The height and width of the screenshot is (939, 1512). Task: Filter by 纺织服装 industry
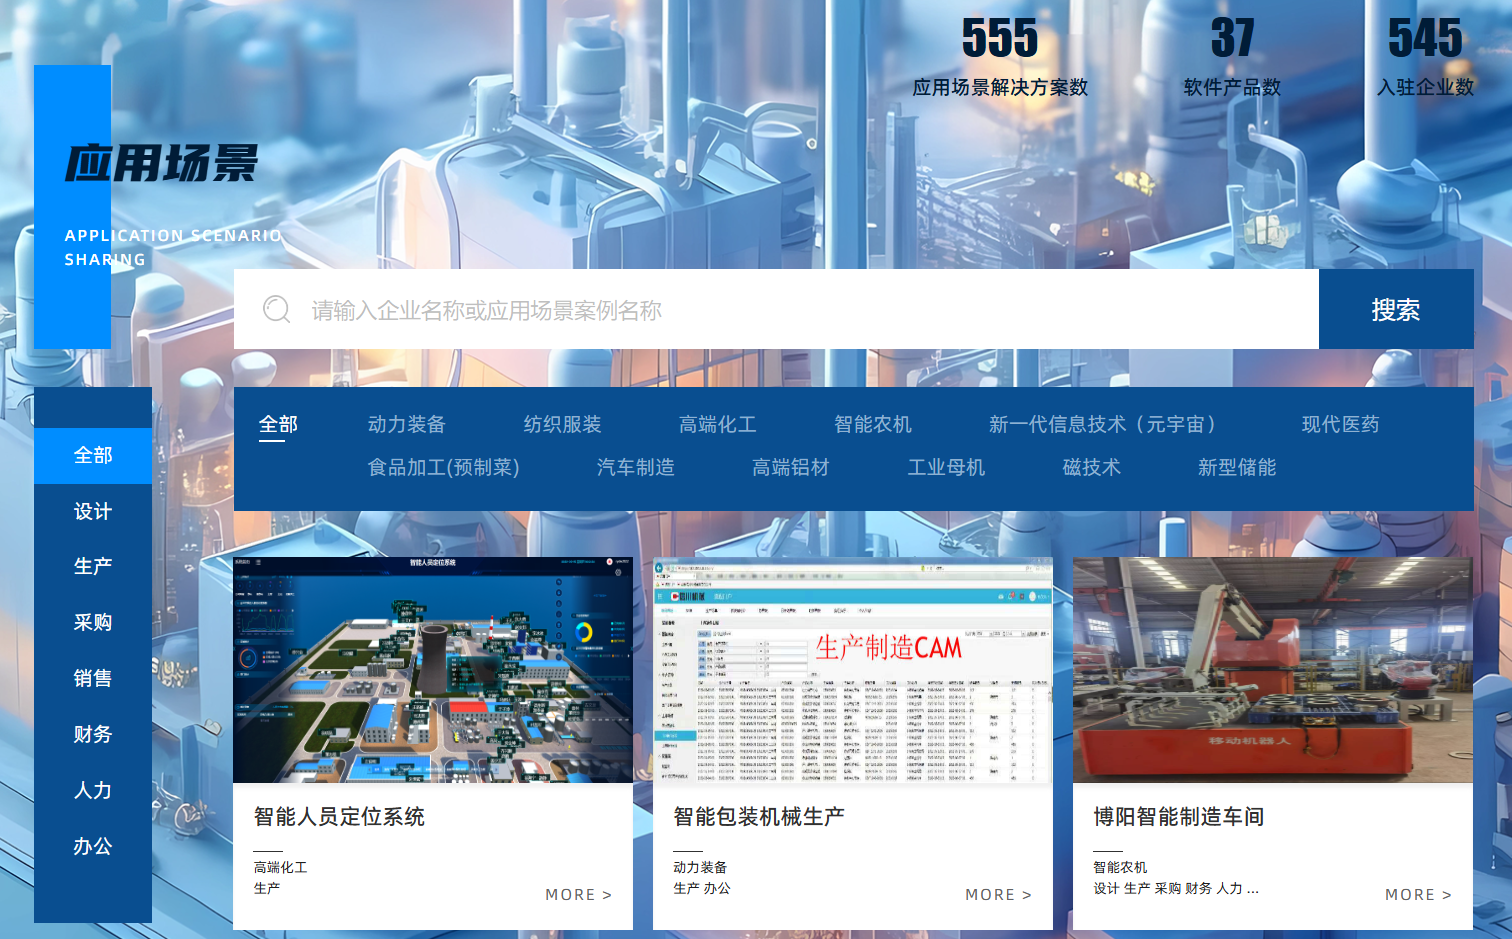click(x=562, y=424)
